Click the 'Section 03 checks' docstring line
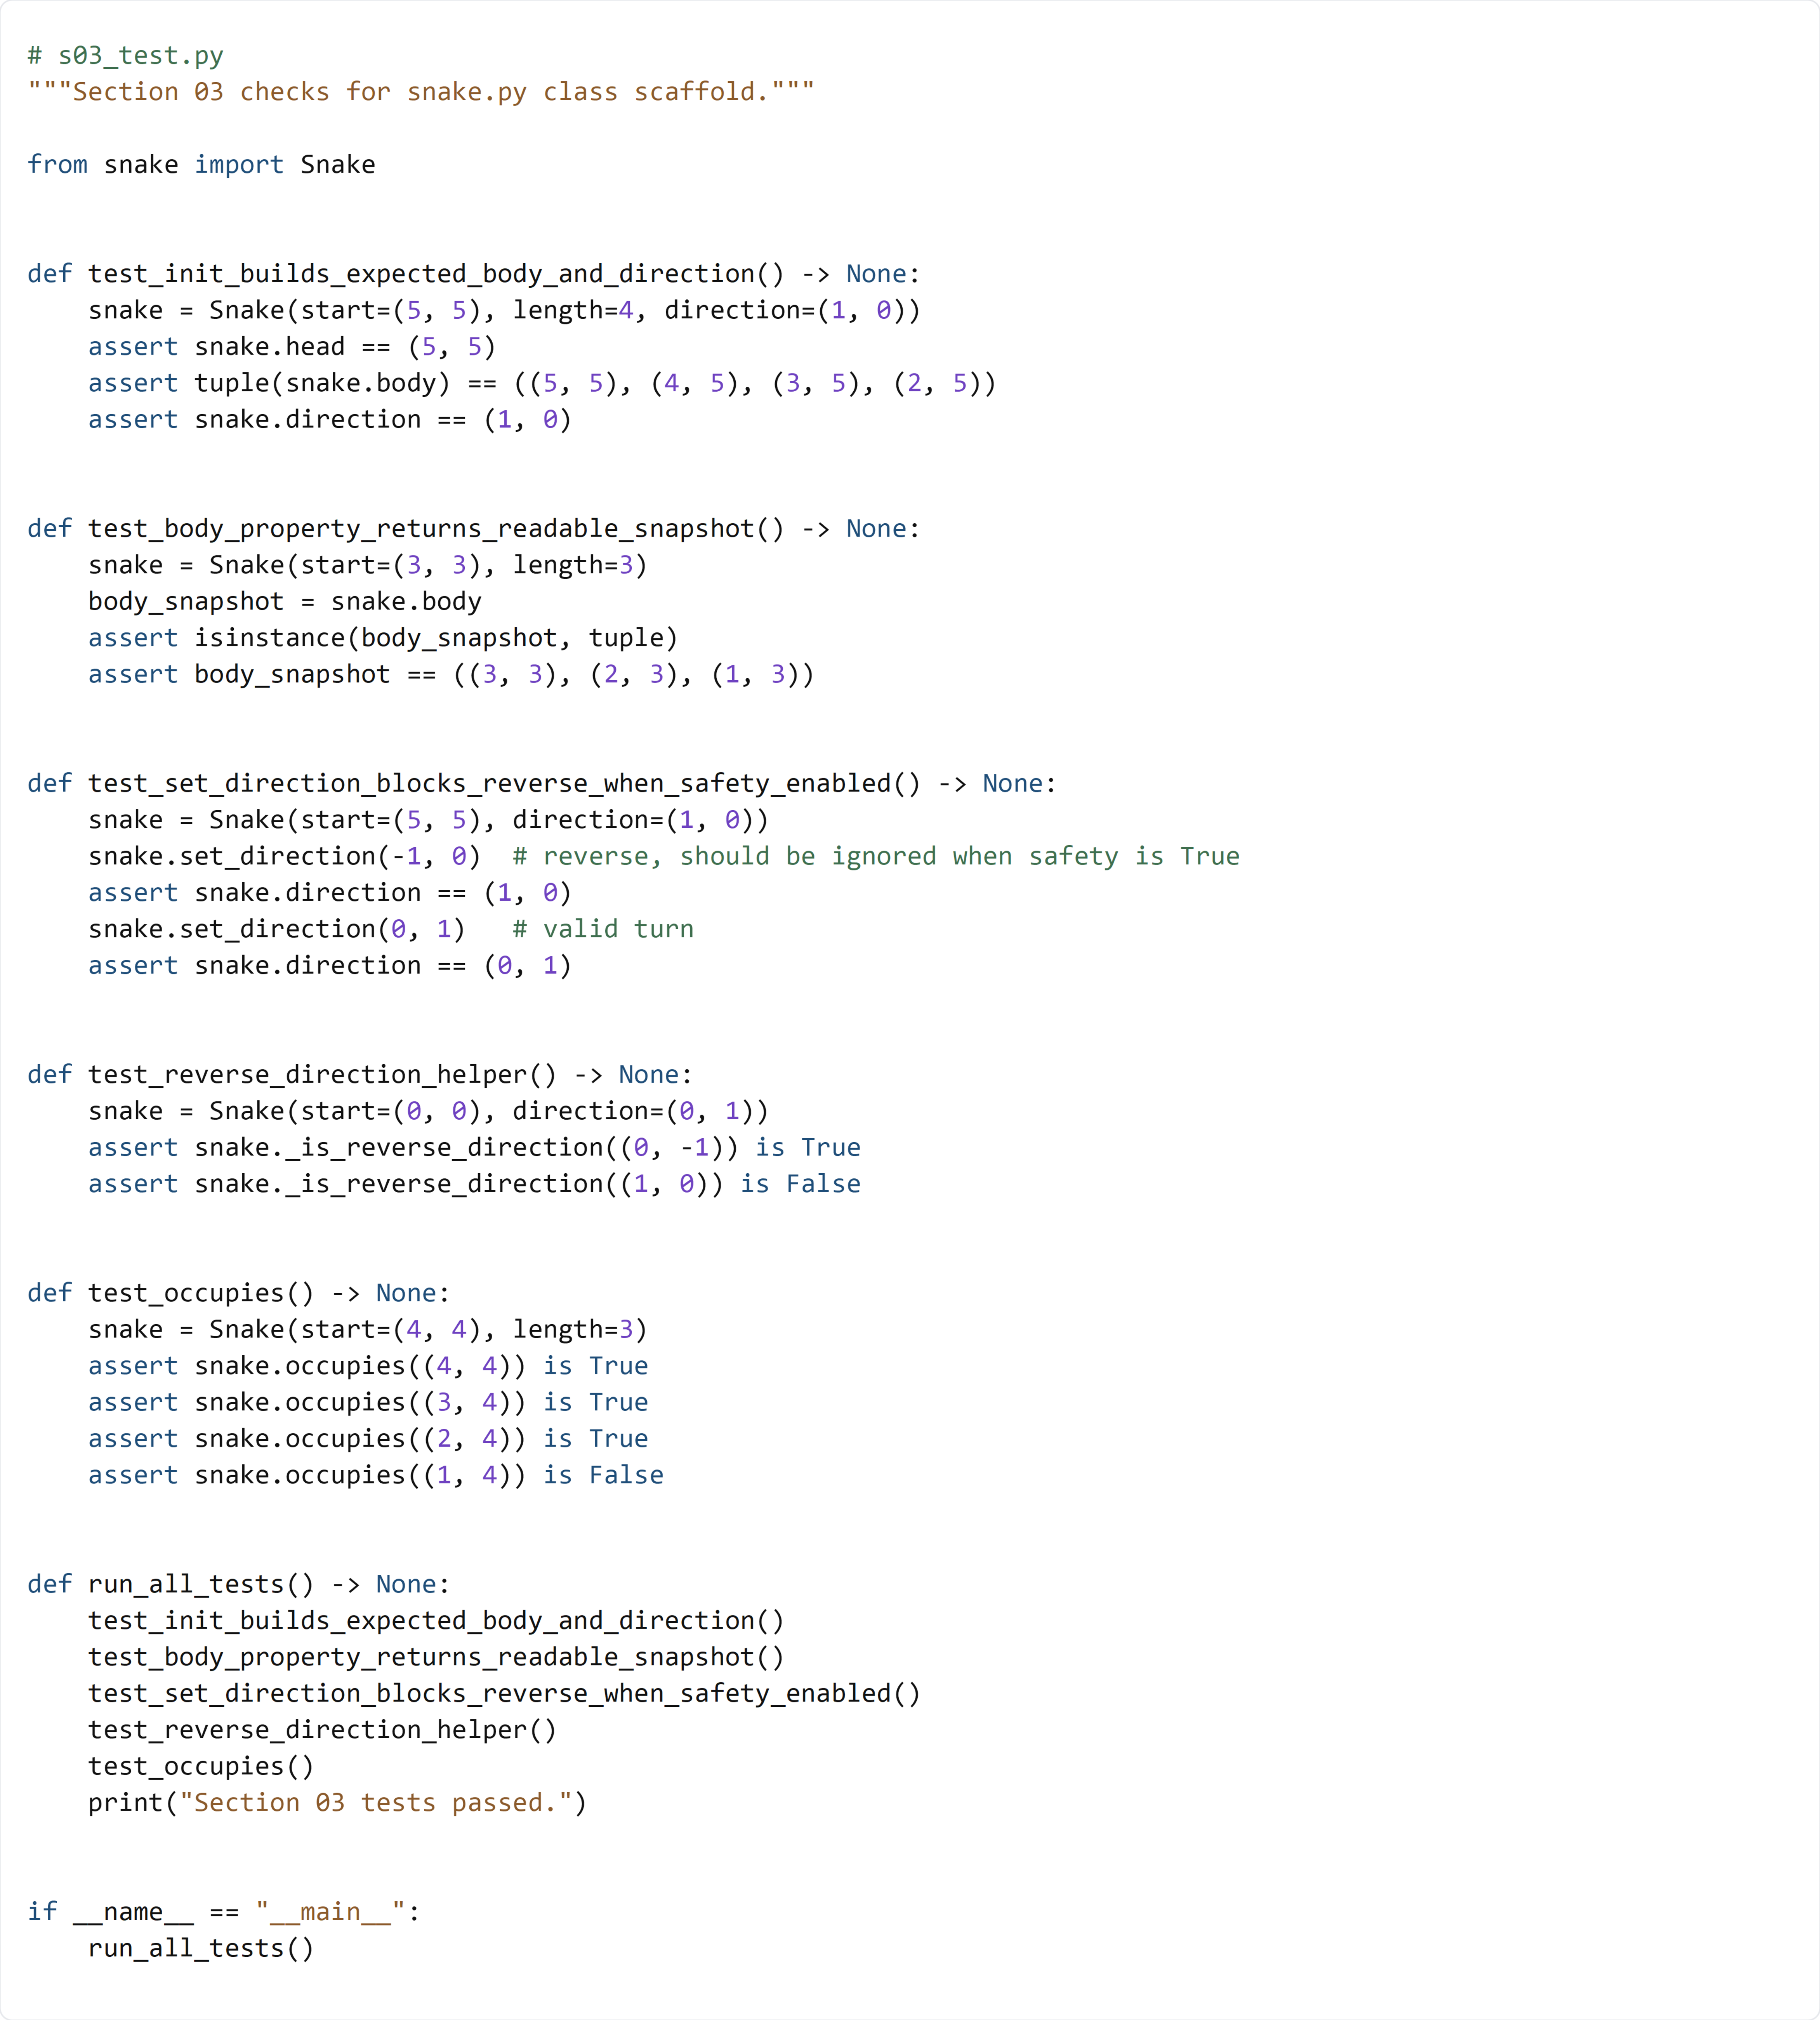This screenshot has height=2020, width=1820. (x=421, y=92)
